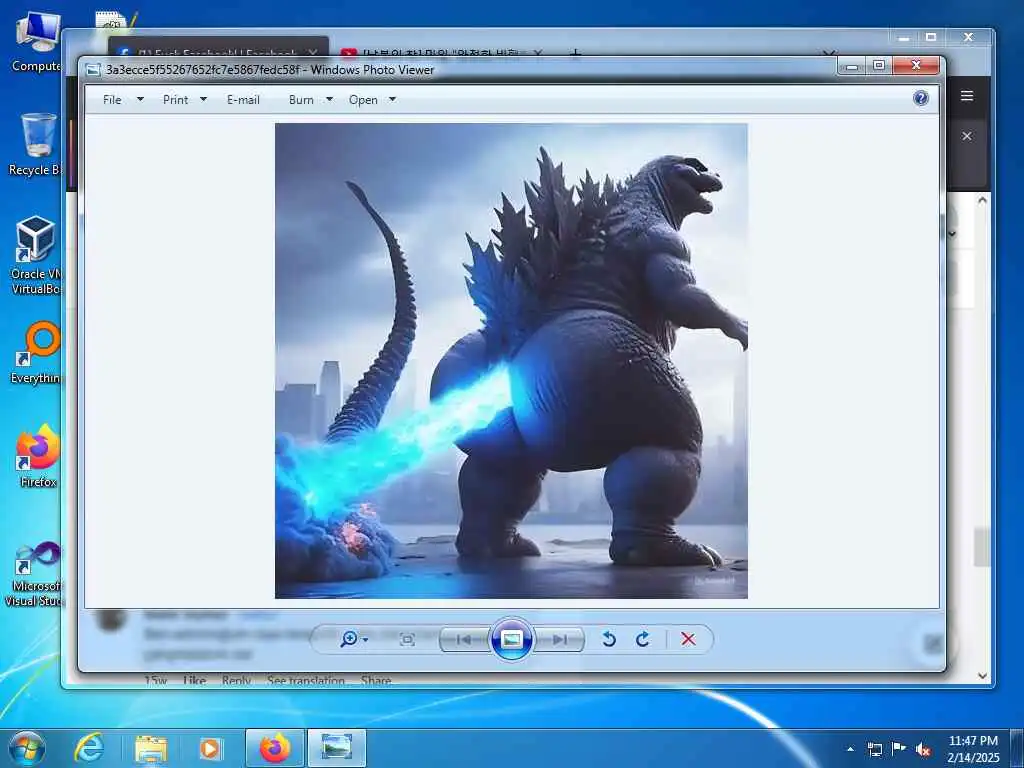Launch Internet Explorer from the taskbar
This screenshot has height=768, width=1024.
[89, 748]
